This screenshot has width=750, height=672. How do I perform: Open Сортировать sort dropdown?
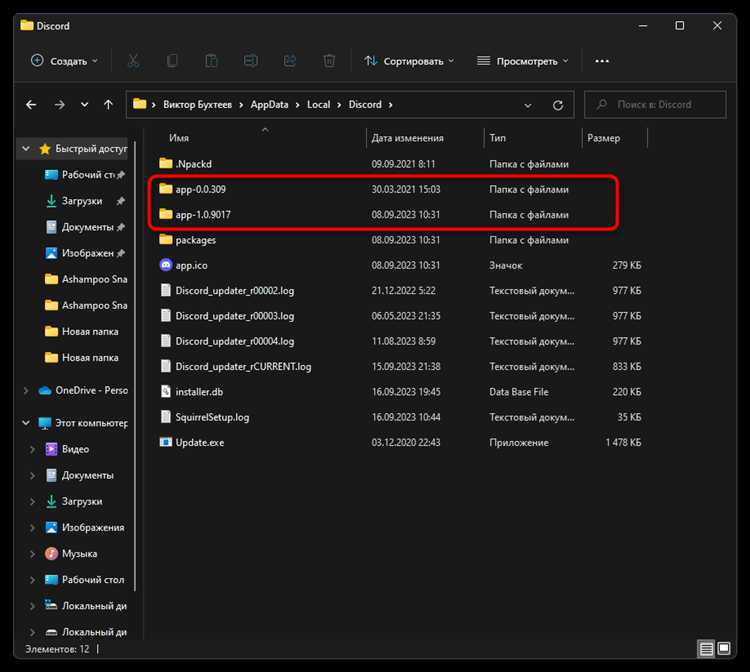click(x=409, y=61)
